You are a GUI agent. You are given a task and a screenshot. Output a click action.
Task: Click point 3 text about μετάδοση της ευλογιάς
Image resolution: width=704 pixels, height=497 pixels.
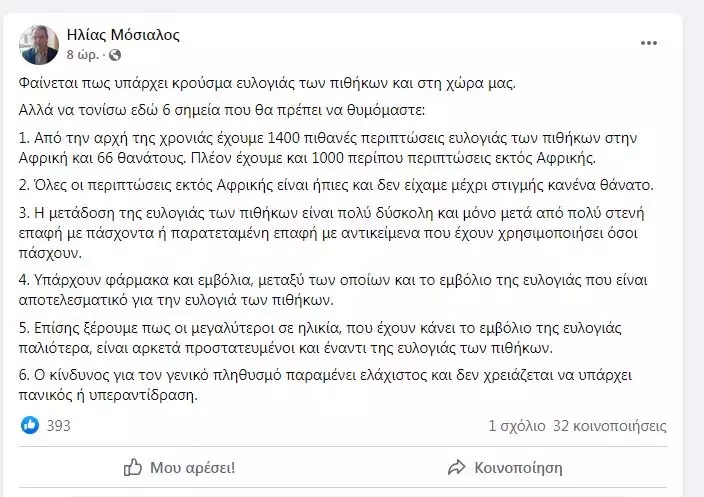pyautogui.click(x=331, y=233)
